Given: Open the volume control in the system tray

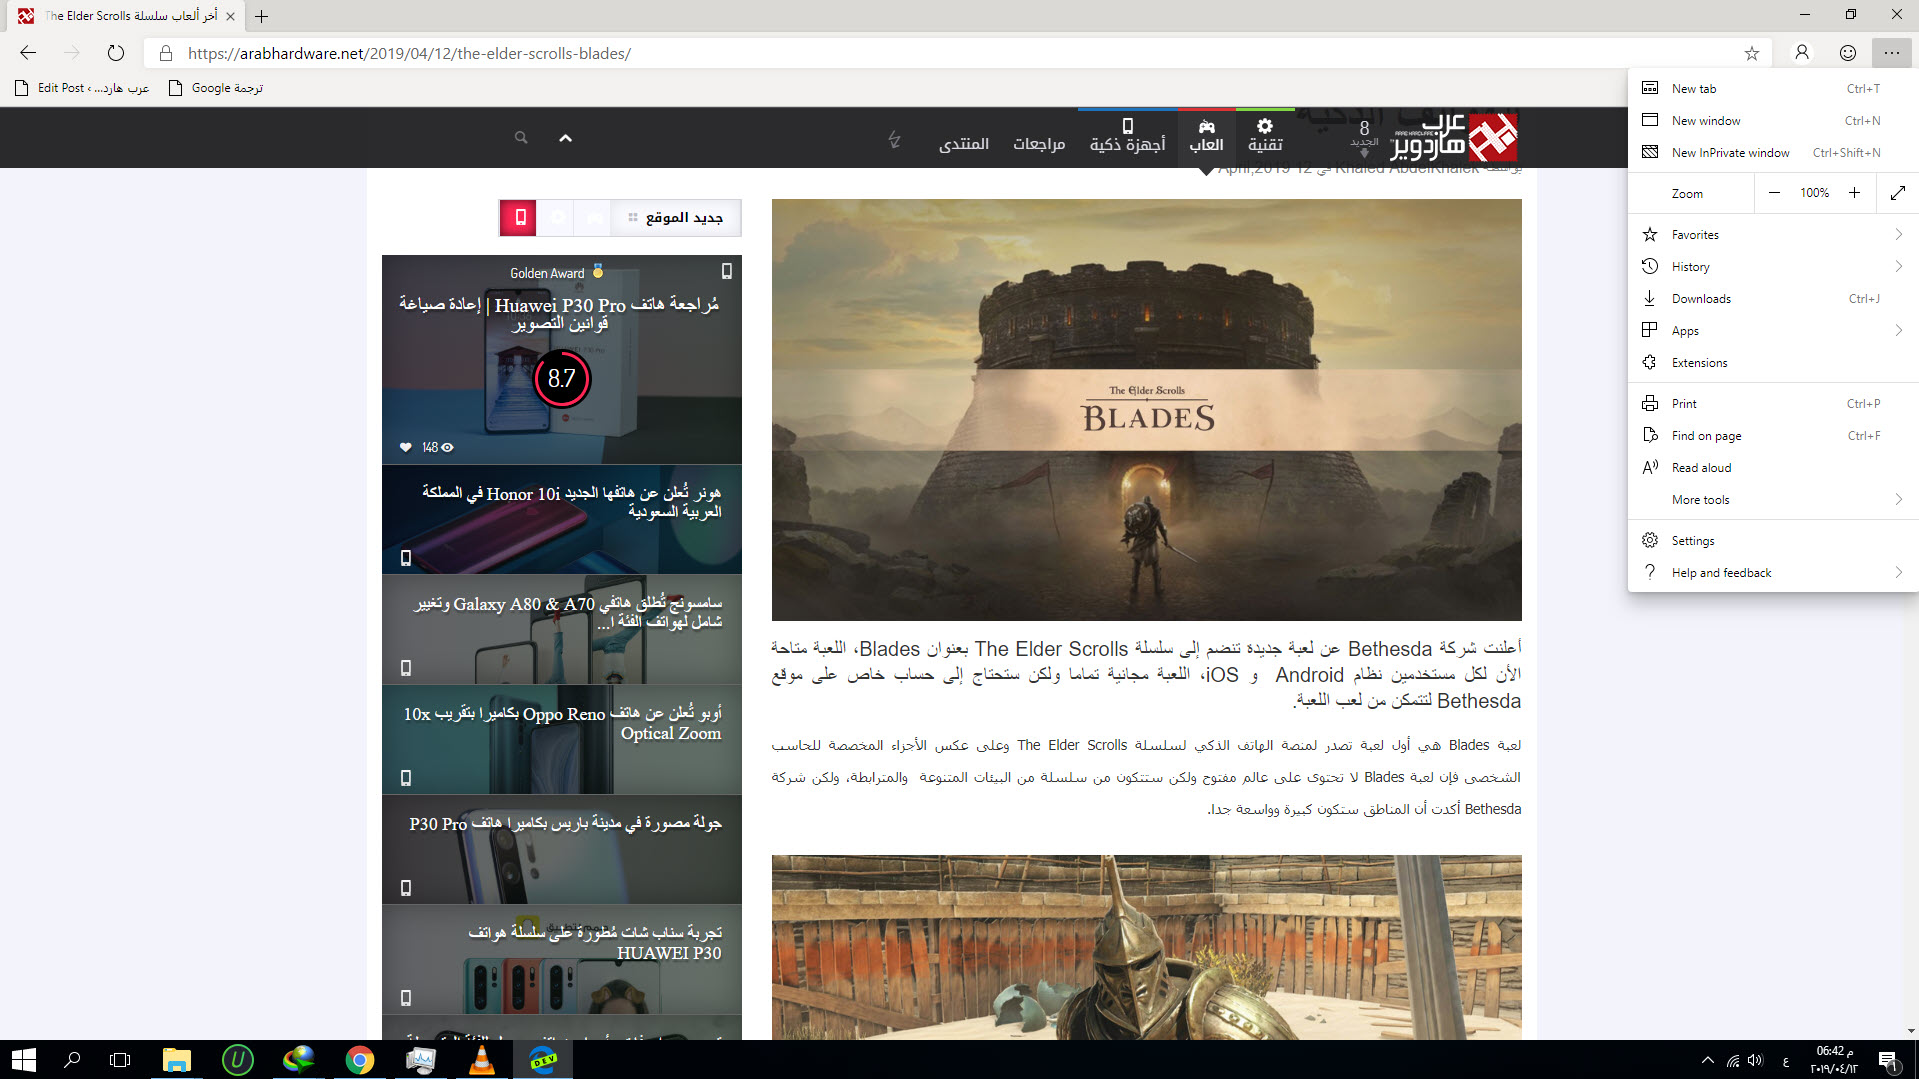Looking at the screenshot, I should pyautogui.click(x=1755, y=1060).
